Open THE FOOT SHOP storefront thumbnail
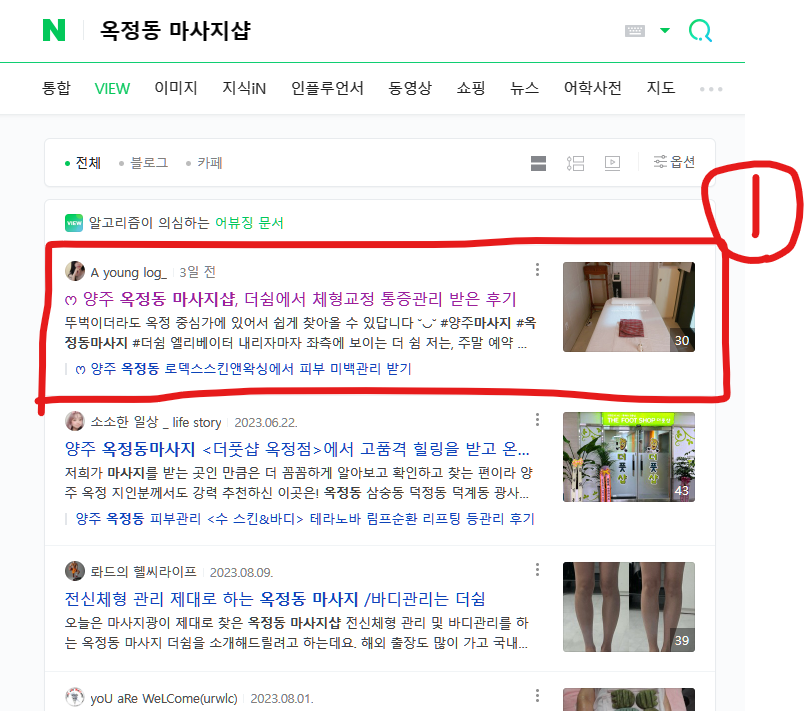The image size is (806, 711). (629, 457)
